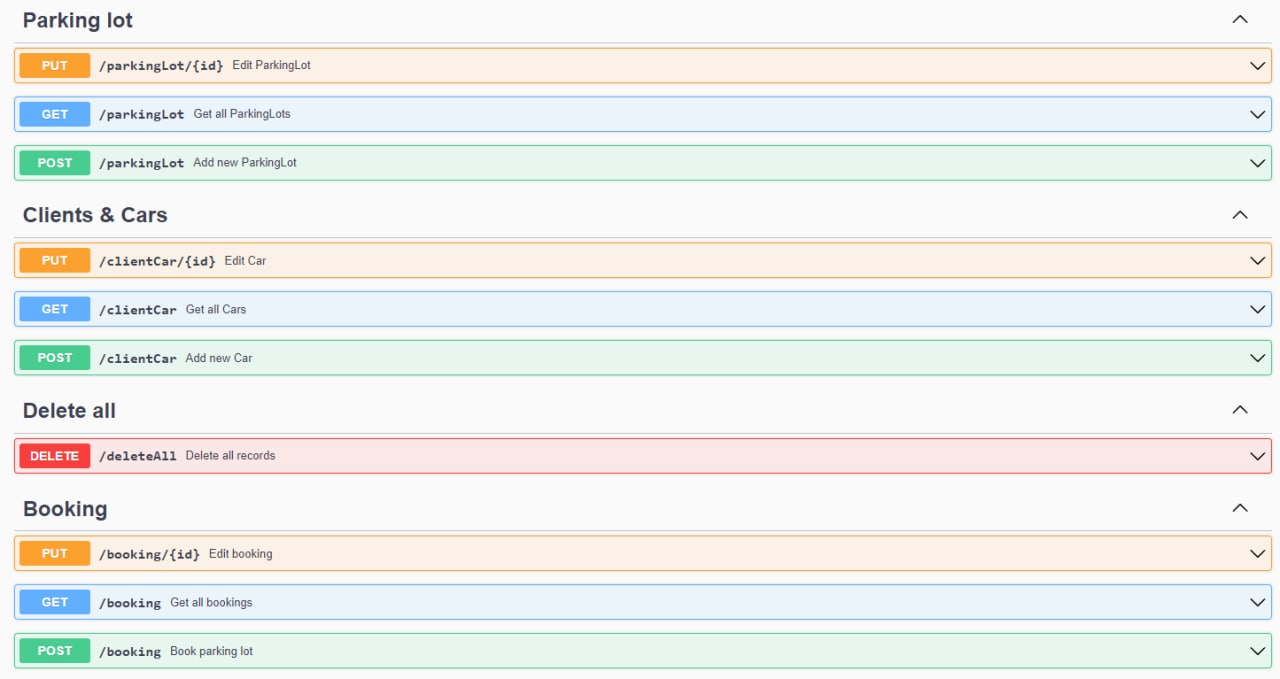Expand arrow on GET /parkingLot row
Image resolution: width=1280 pixels, height=679 pixels.
(x=1258, y=114)
